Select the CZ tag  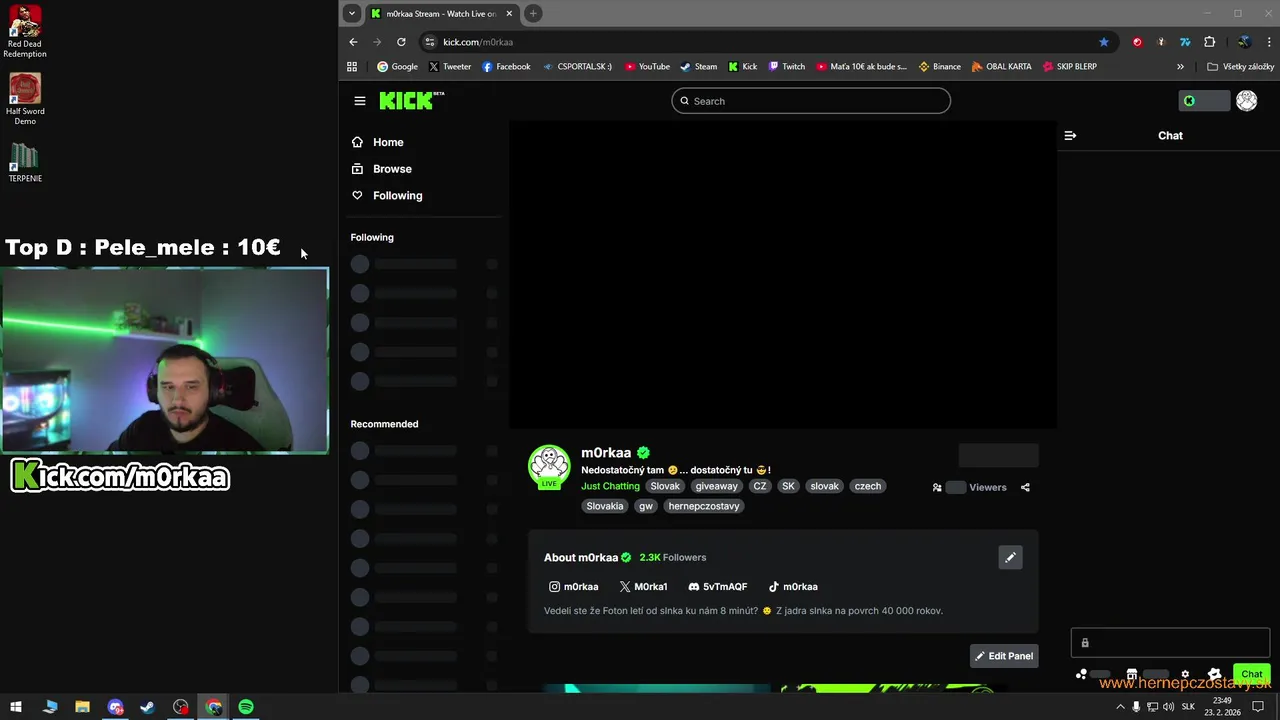[x=760, y=486]
